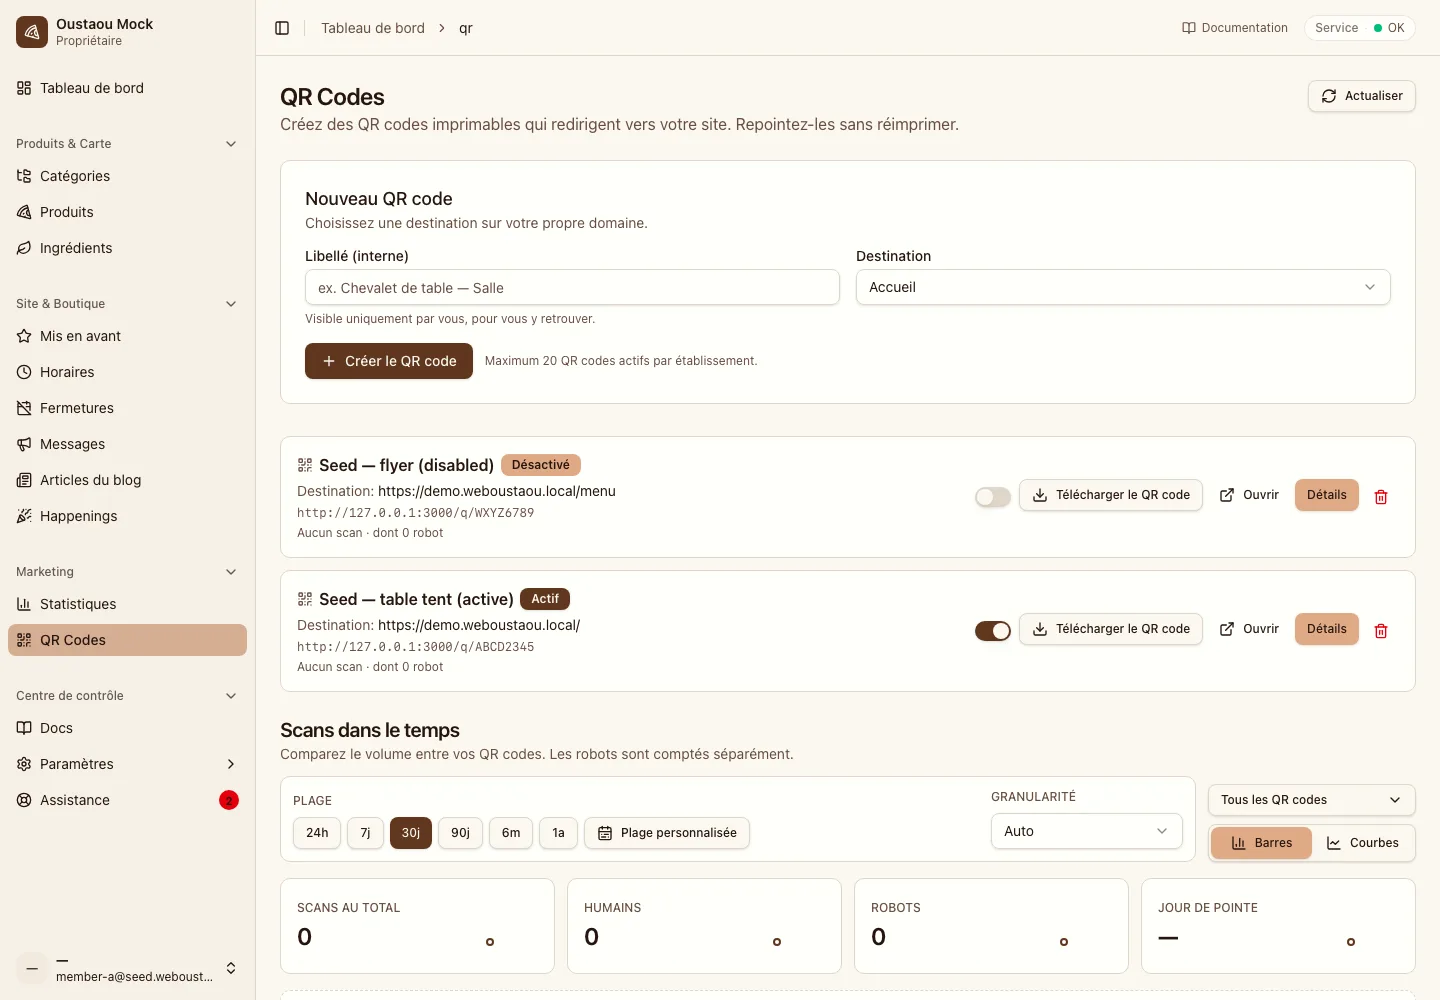Open Docs in the sidebar
The image size is (1440, 1000).
pyautogui.click(x=127, y=728)
